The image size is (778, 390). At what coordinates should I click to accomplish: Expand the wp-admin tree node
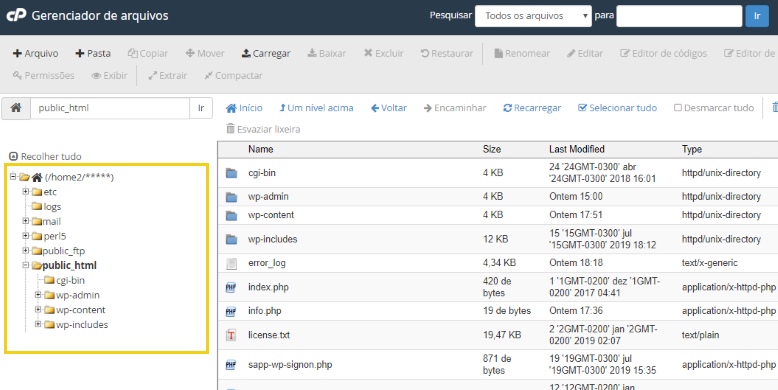coord(38,295)
